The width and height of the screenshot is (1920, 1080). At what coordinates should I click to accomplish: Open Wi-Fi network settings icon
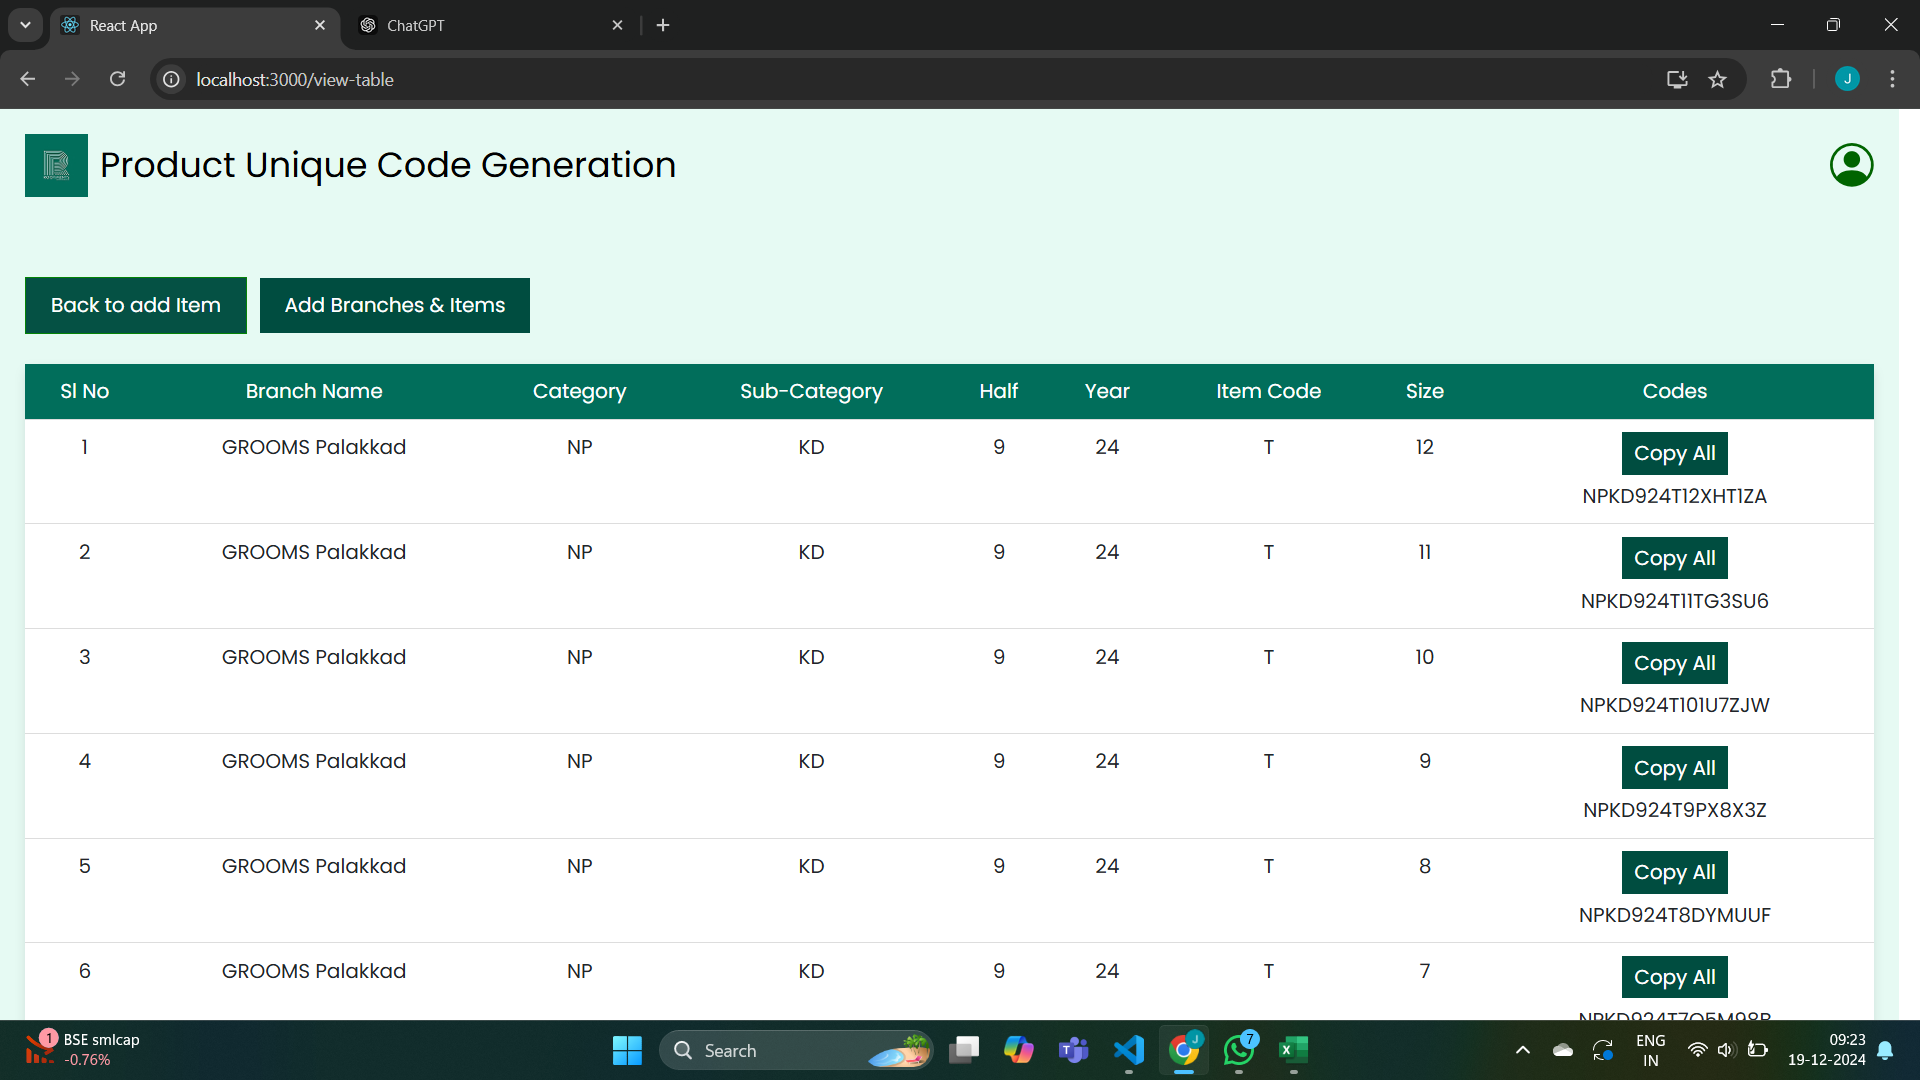coord(1697,1050)
